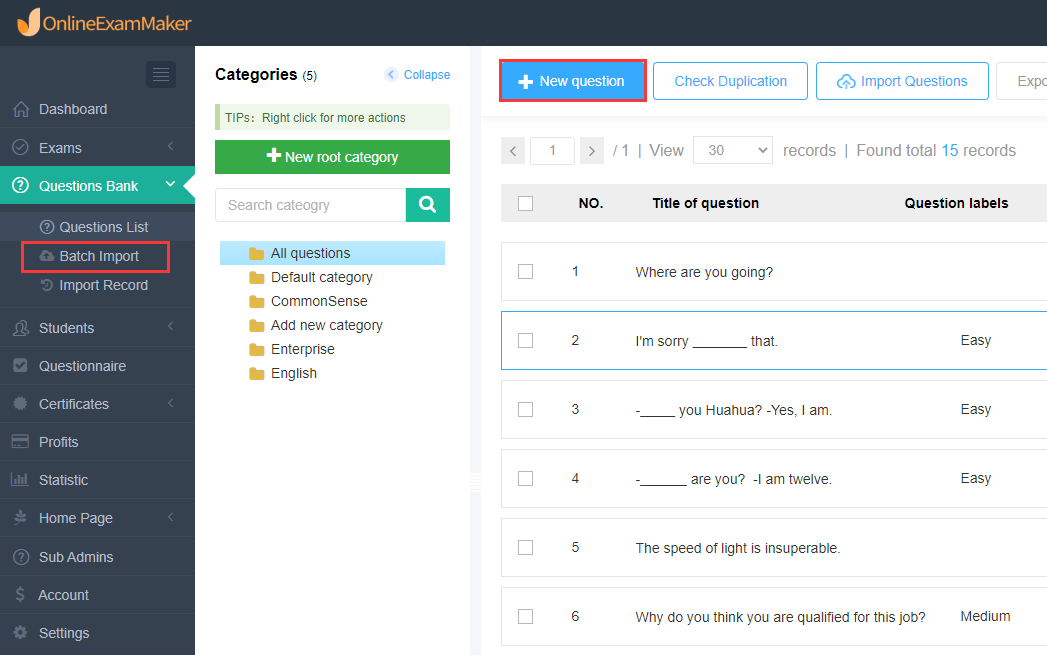1047x655 pixels.
Task: Click the Search category input field
Action: coord(310,204)
